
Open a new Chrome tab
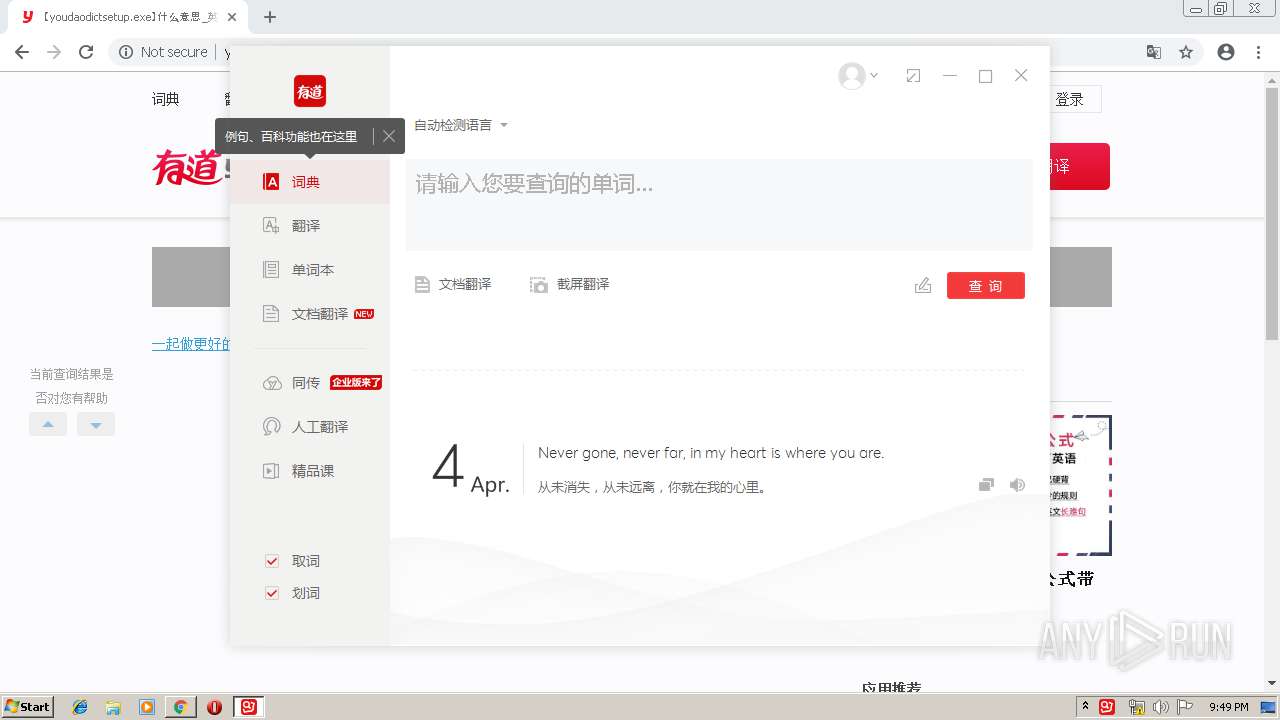coord(270,17)
